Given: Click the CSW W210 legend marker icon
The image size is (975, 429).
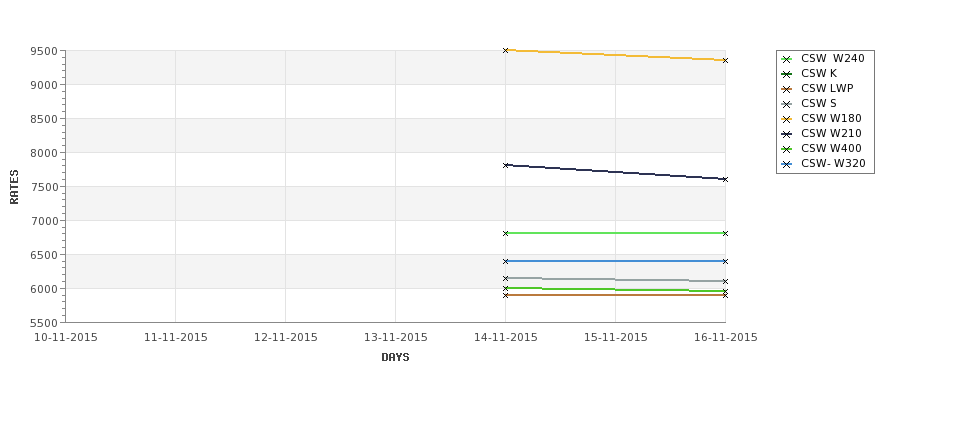Looking at the screenshot, I should (x=787, y=134).
